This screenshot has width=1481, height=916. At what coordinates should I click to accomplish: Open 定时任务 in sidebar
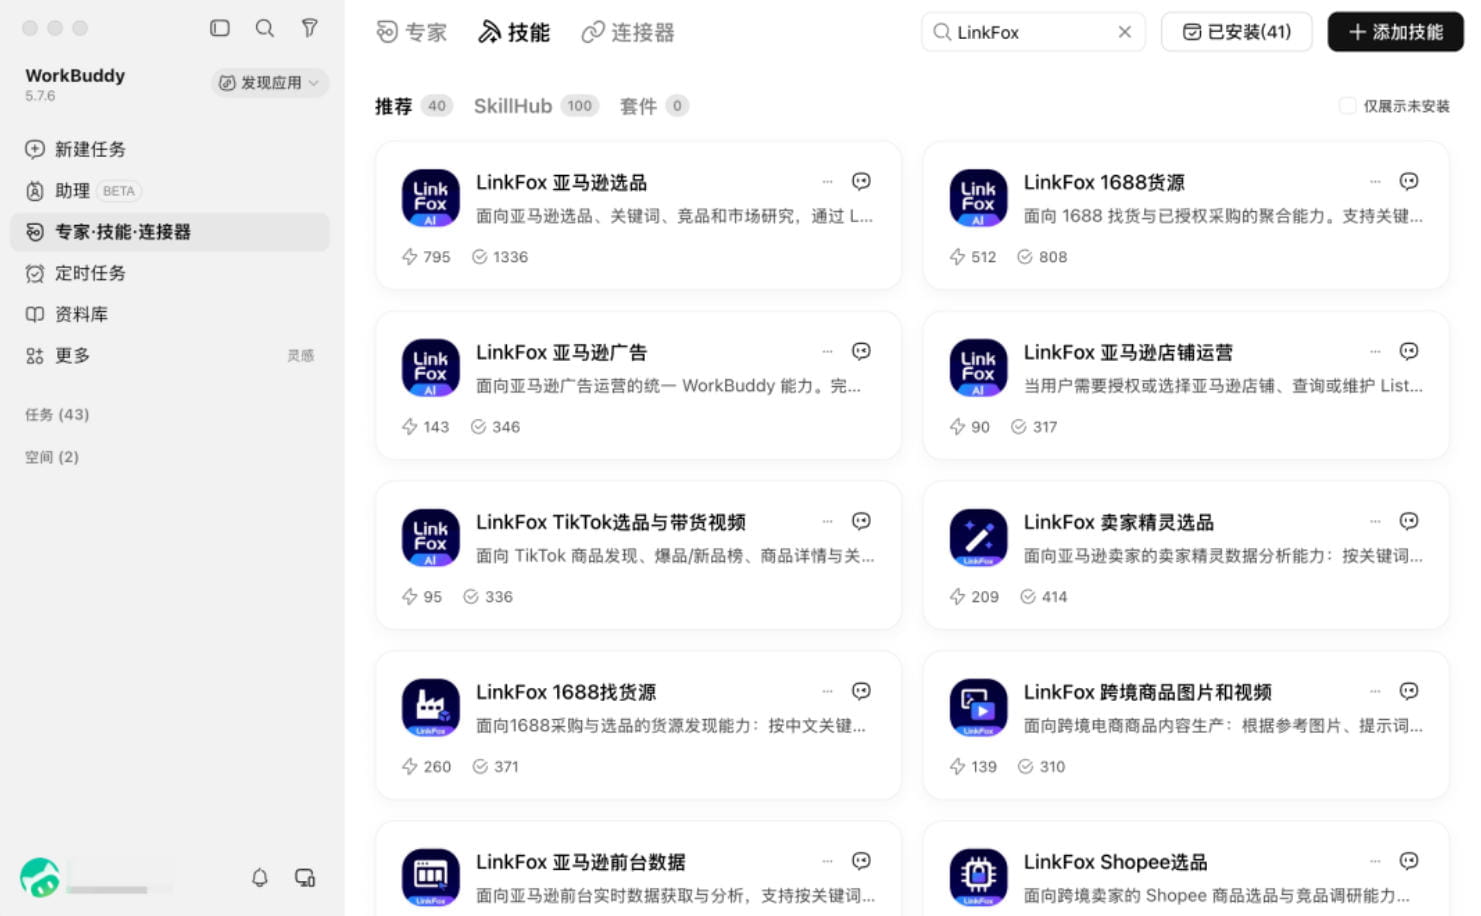[170, 273]
